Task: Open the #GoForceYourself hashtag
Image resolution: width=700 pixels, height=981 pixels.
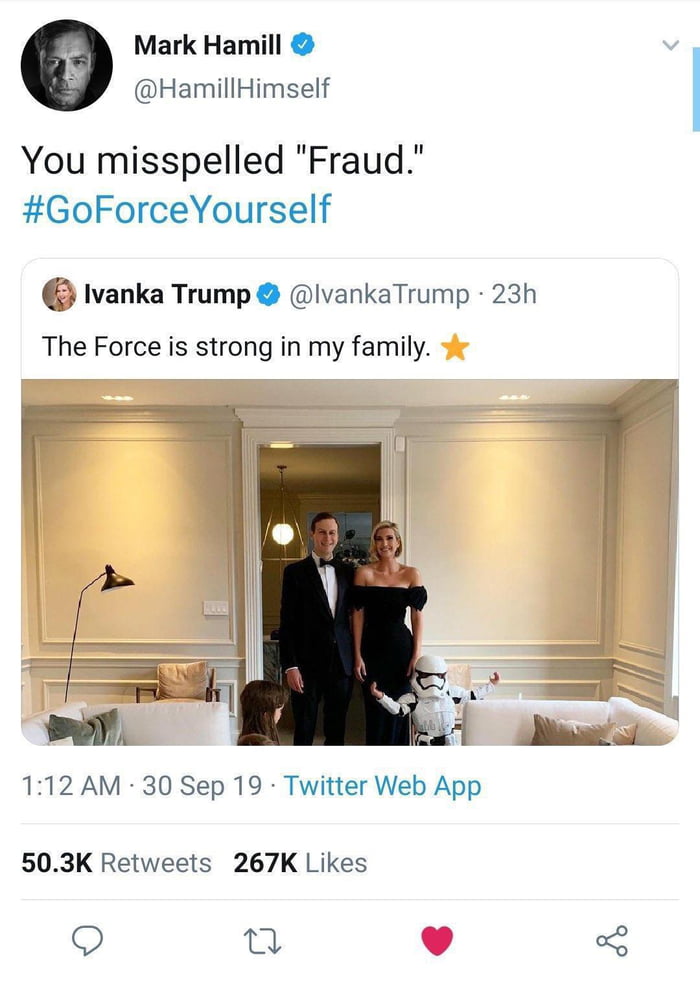Action: point(175,210)
